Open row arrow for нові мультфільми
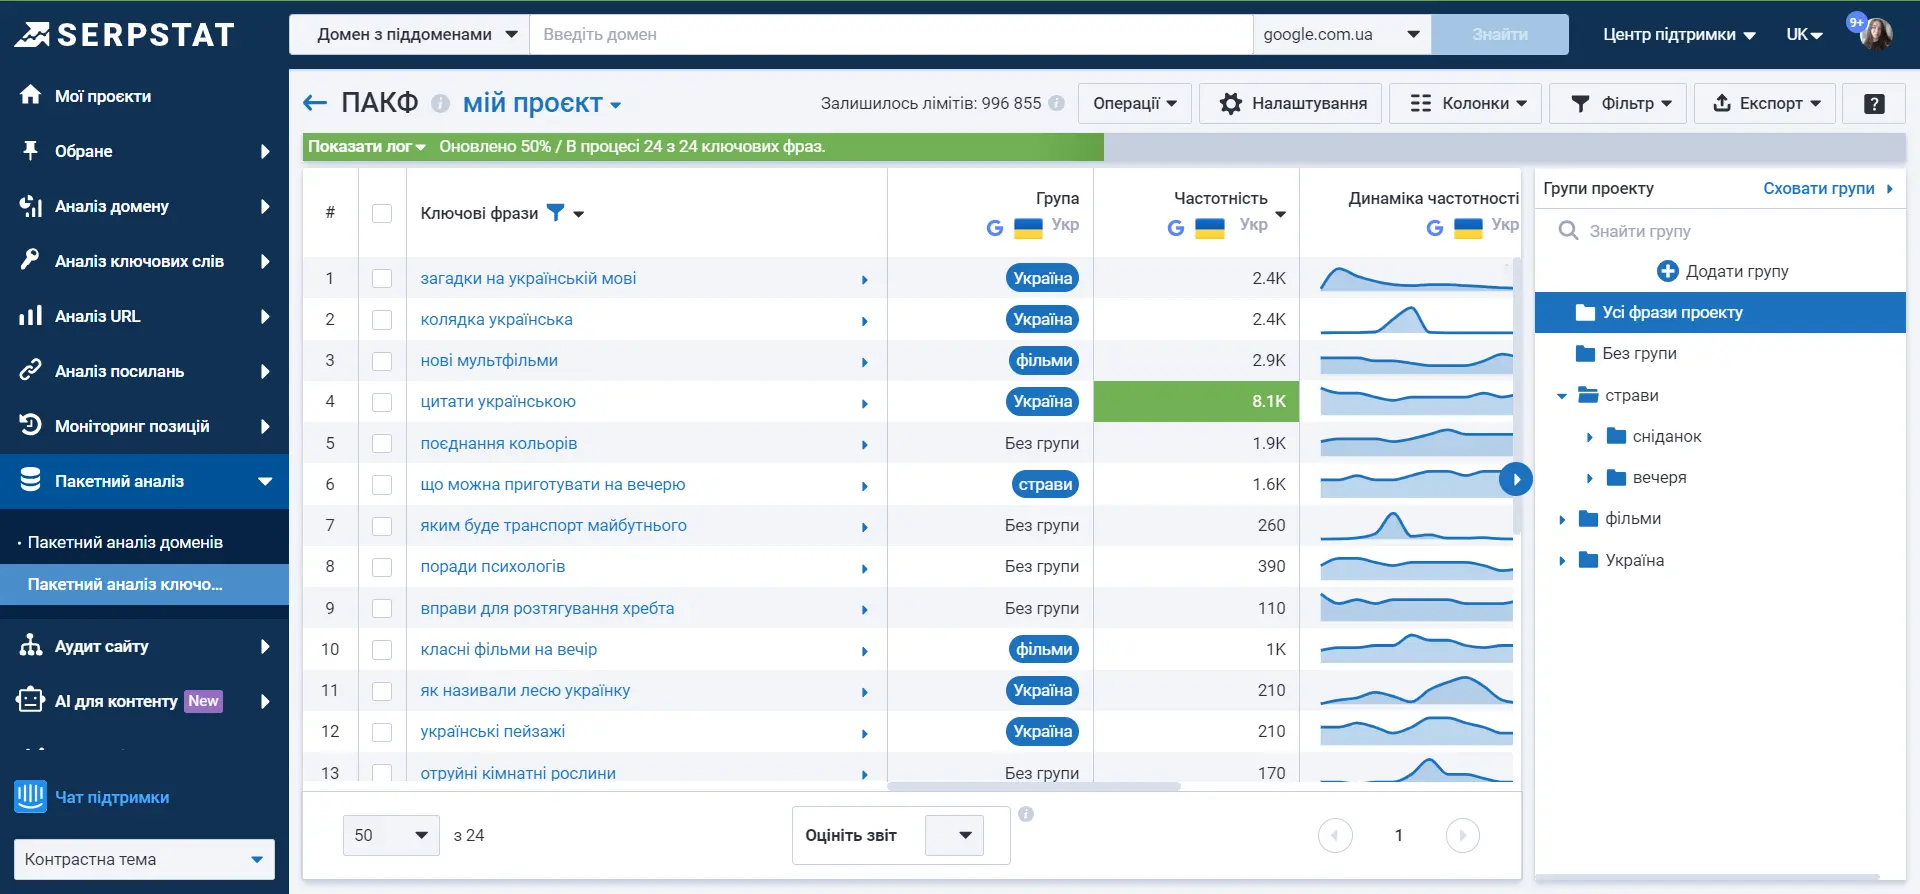The width and height of the screenshot is (1920, 894). pos(865,362)
